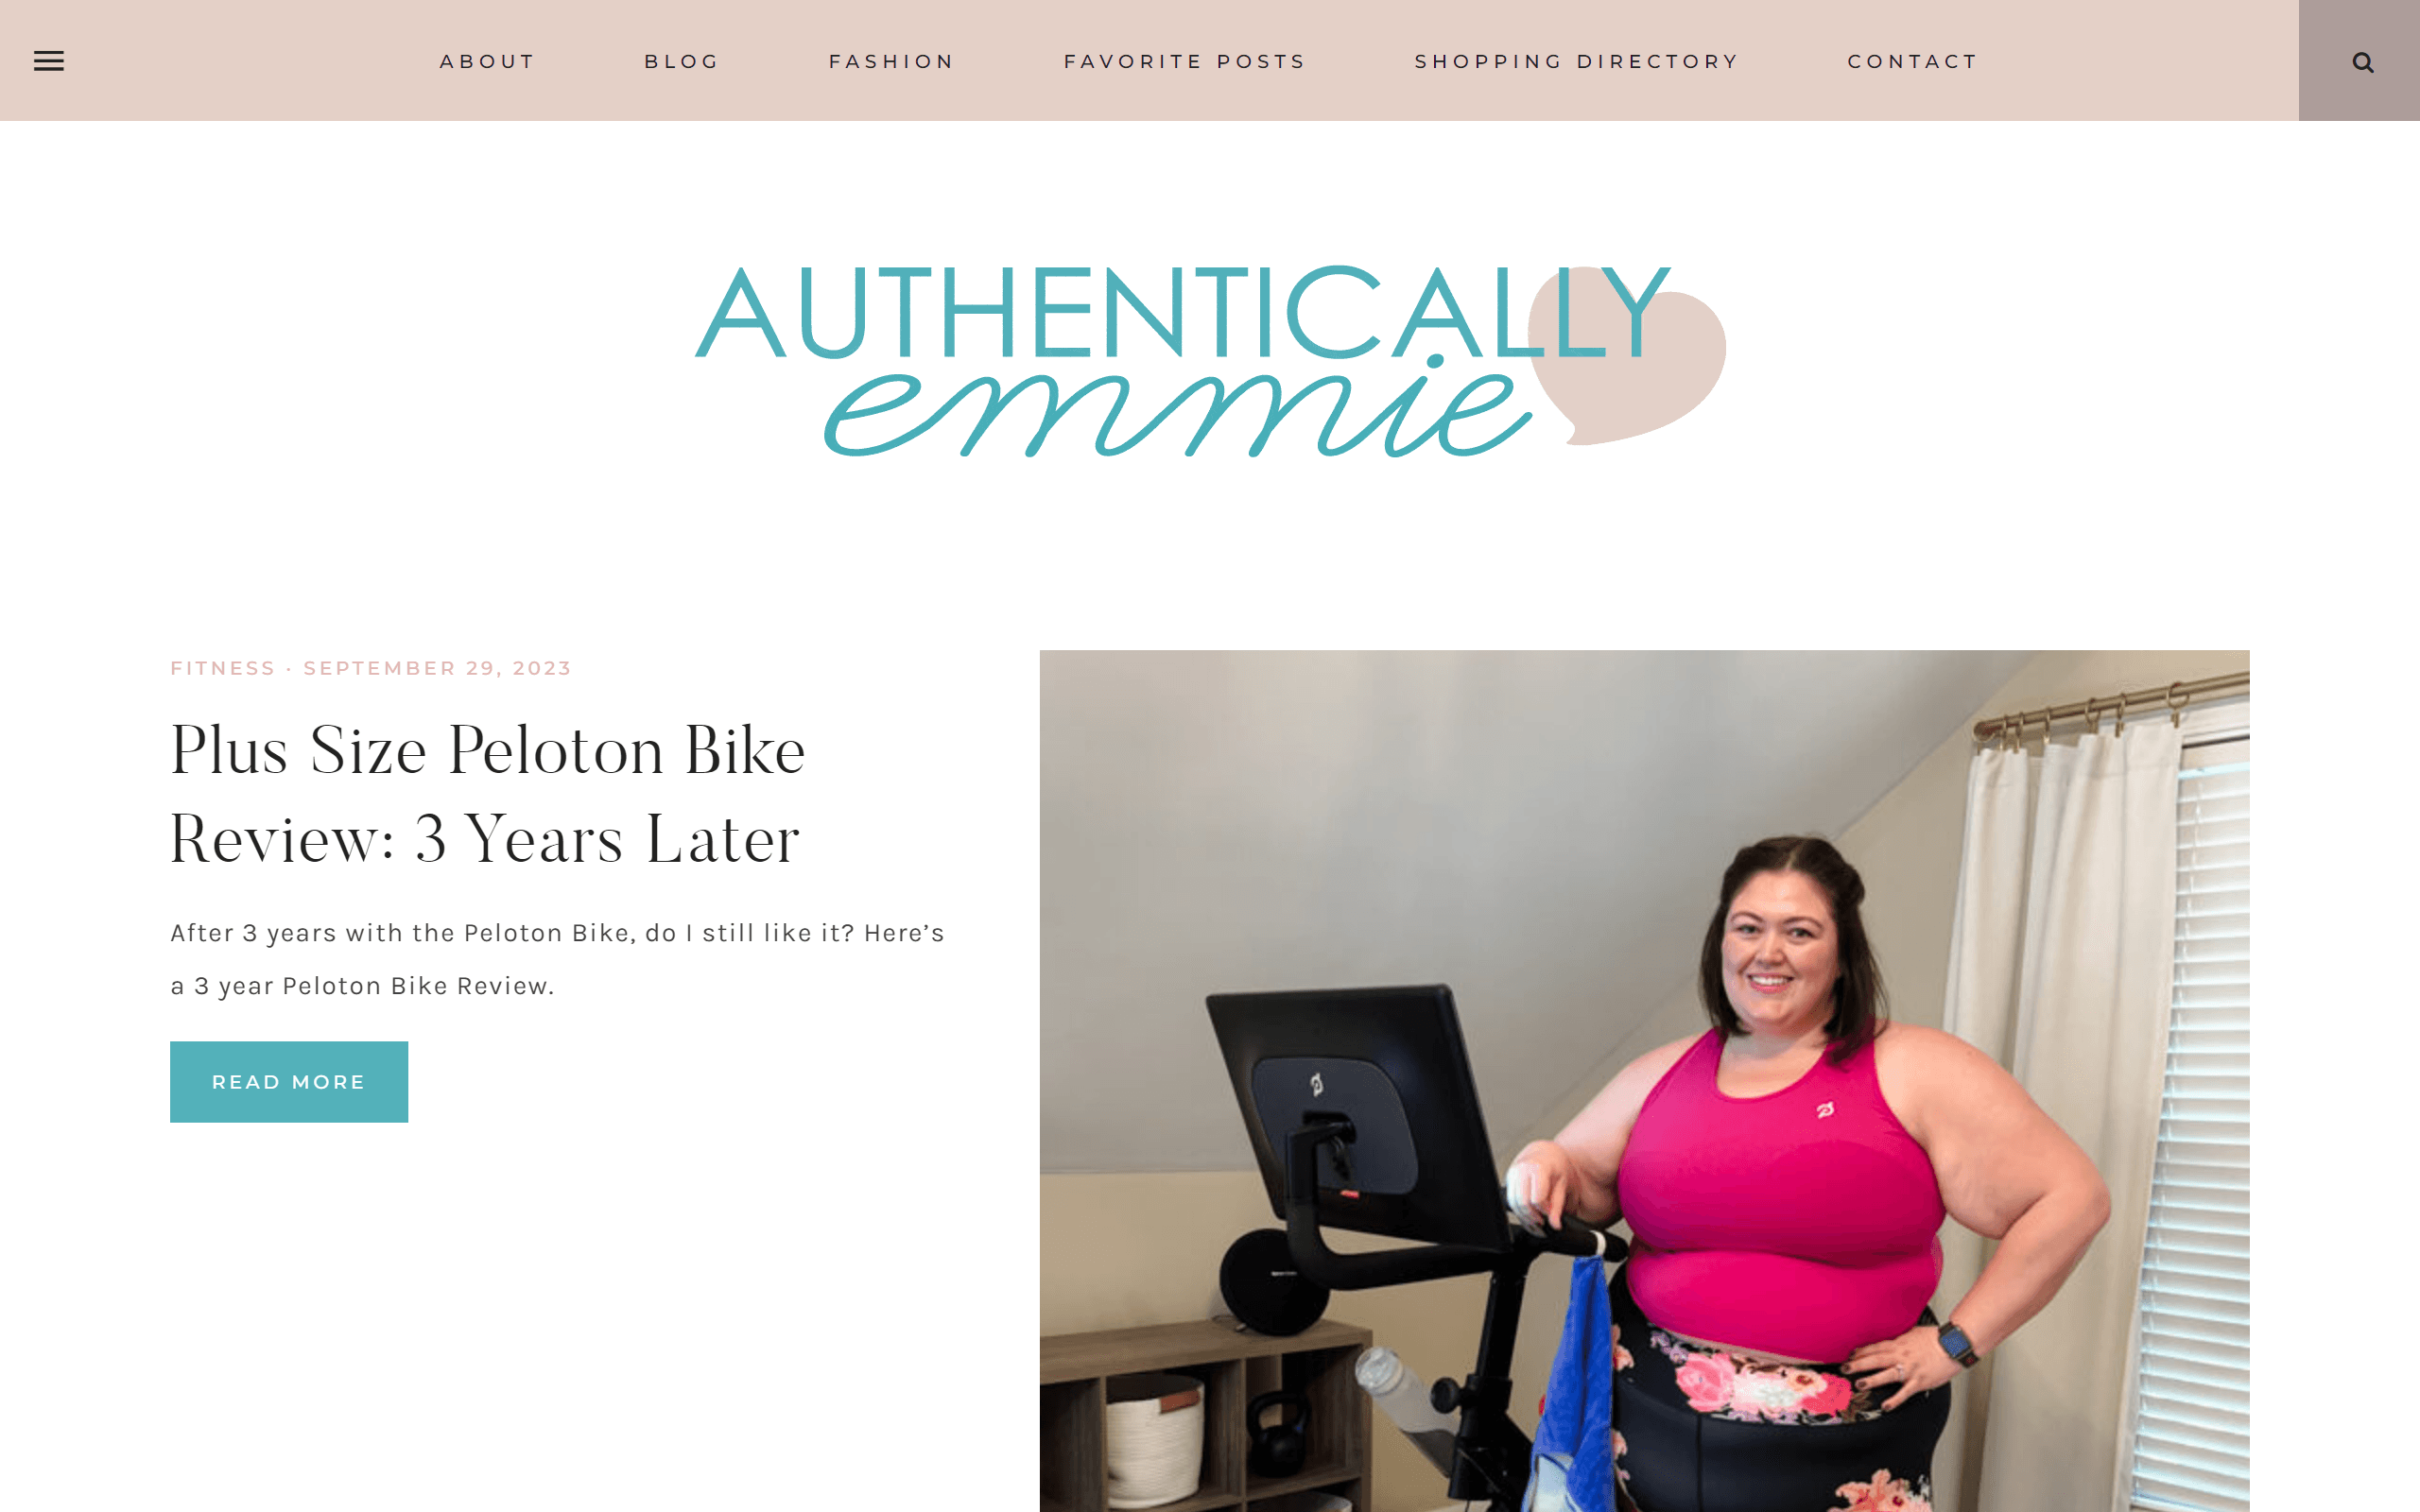
Task: Select Fashion in the navigation bar
Action: click(891, 61)
